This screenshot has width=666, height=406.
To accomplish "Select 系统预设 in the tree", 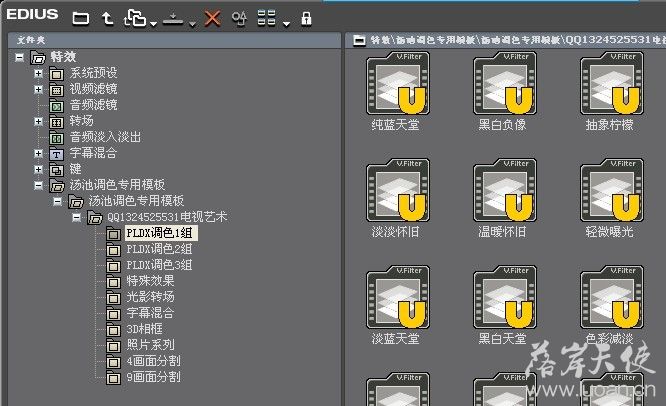I will tap(93, 73).
